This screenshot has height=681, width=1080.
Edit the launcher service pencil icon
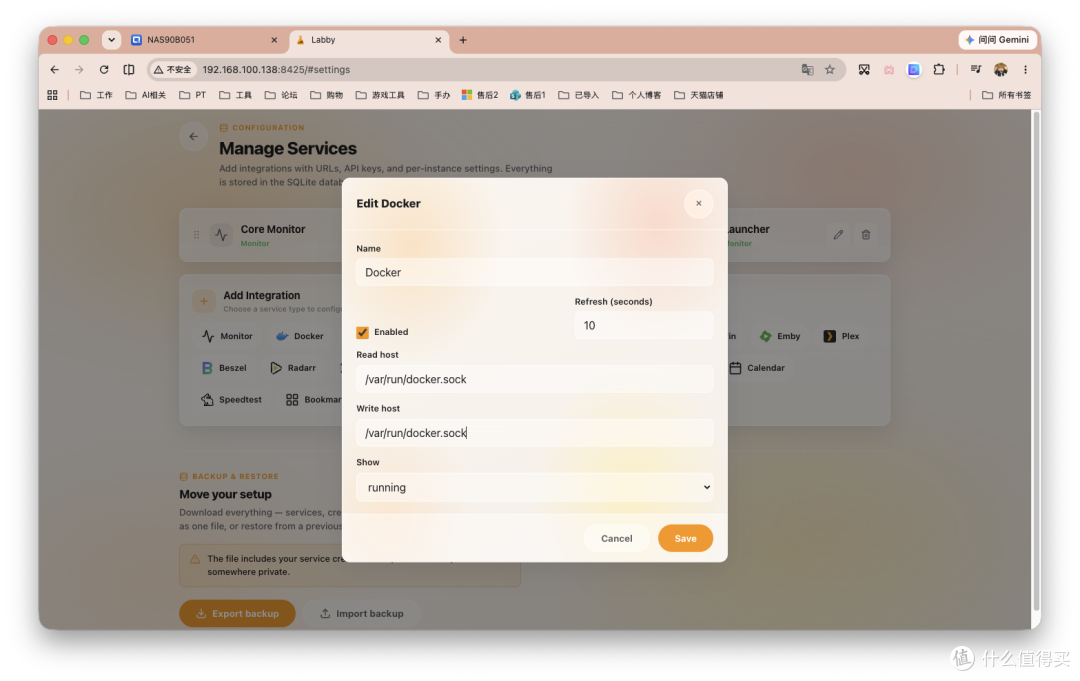pyautogui.click(x=838, y=235)
